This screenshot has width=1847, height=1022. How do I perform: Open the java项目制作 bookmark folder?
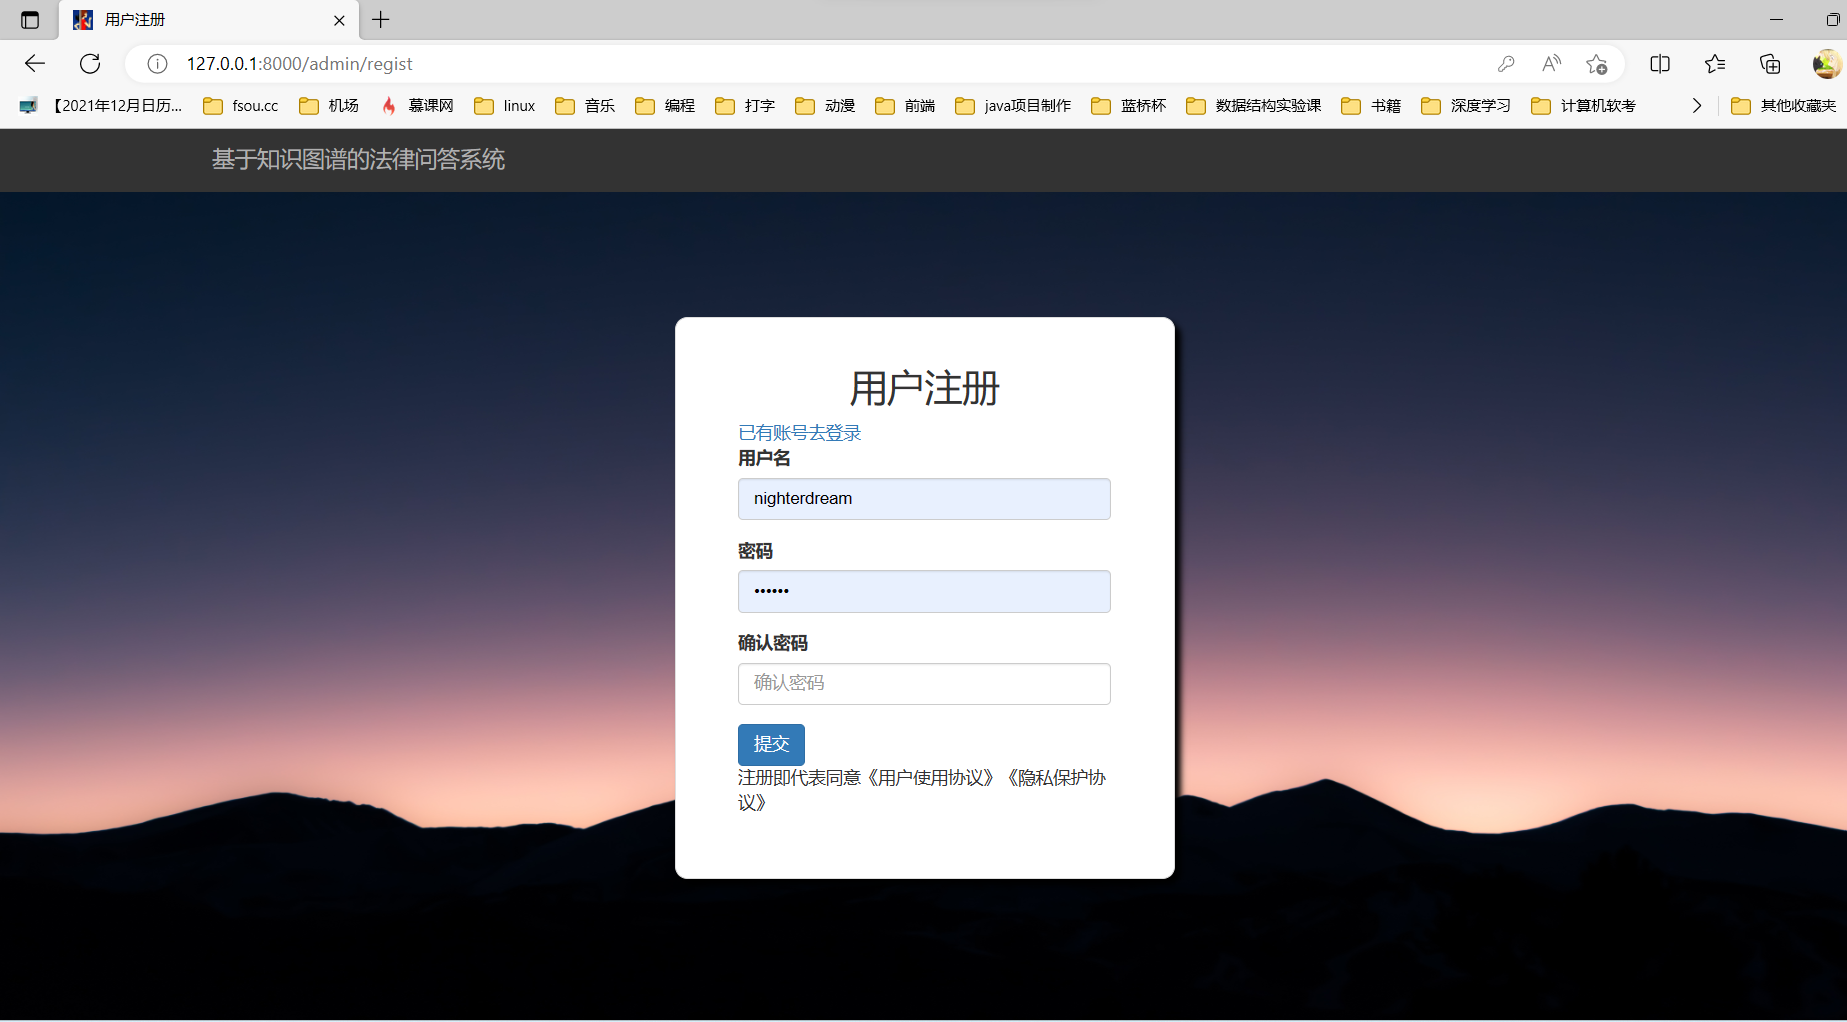coord(1013,106)
